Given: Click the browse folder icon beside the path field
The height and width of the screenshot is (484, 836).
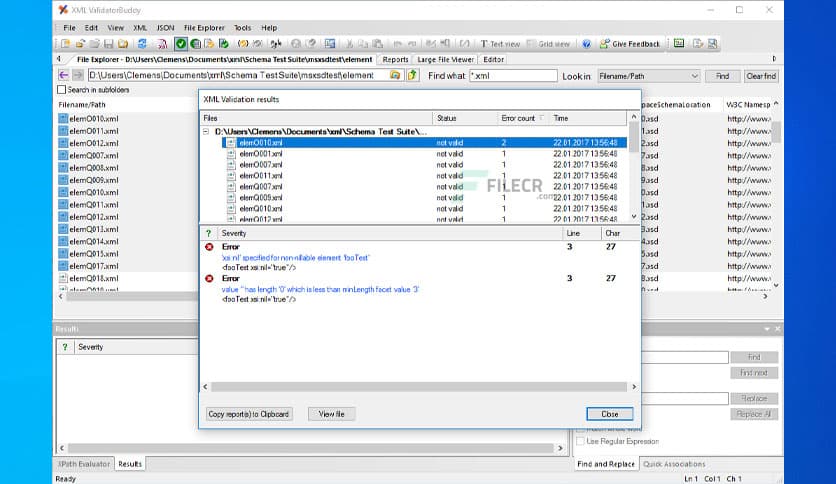Looking at the screenshot, I should tap(395, 76).
